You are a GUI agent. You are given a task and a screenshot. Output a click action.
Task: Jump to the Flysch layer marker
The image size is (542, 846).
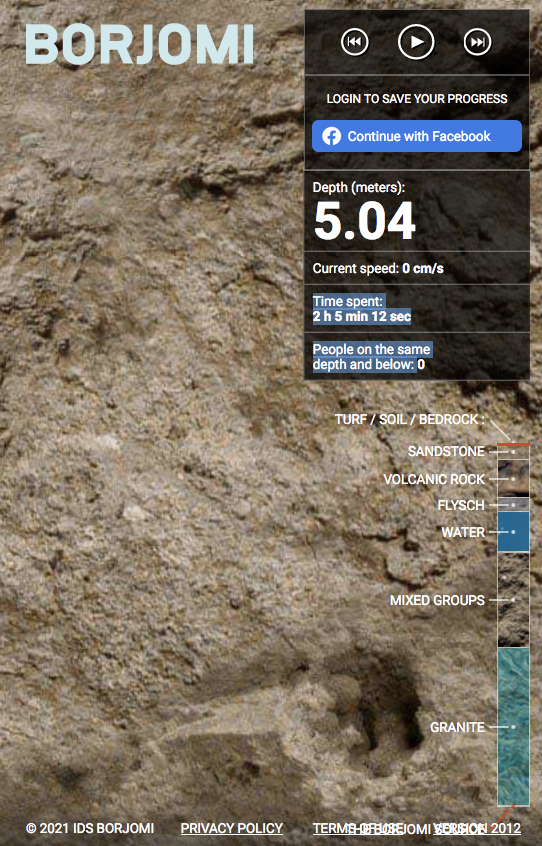click(513, 505)
